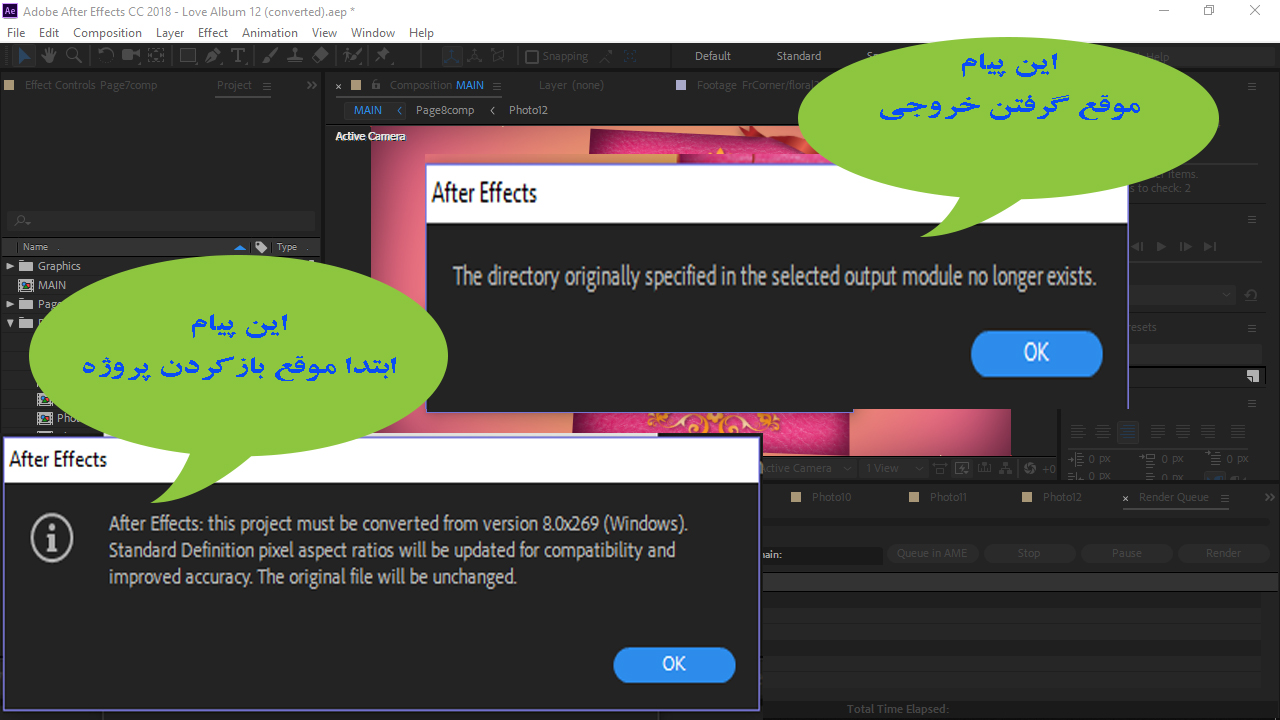Image resolution: width=1280 pixels, height=720 pixels.
Task: Expand the Graphics folder
Action: tap(10, 266)
